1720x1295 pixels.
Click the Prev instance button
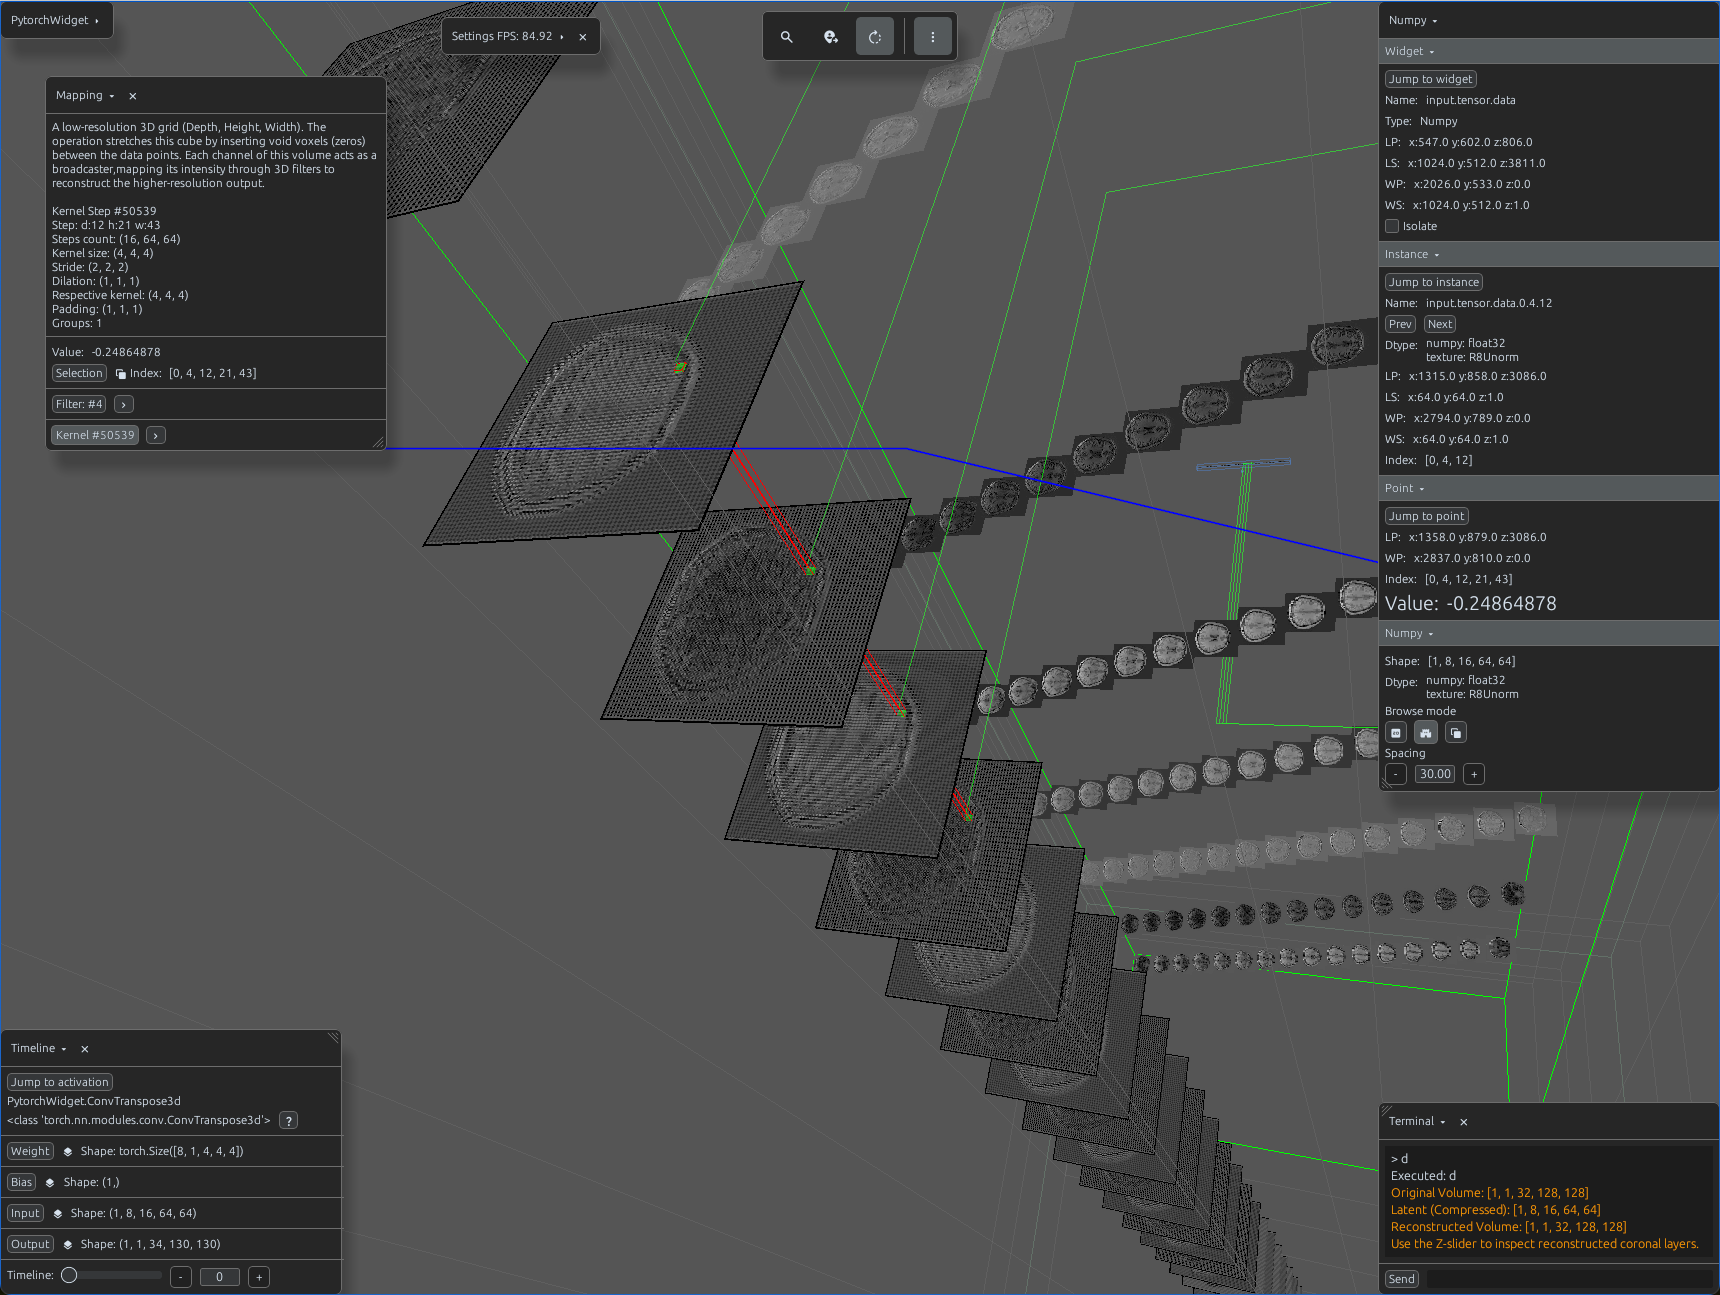tap(1400, 324)
